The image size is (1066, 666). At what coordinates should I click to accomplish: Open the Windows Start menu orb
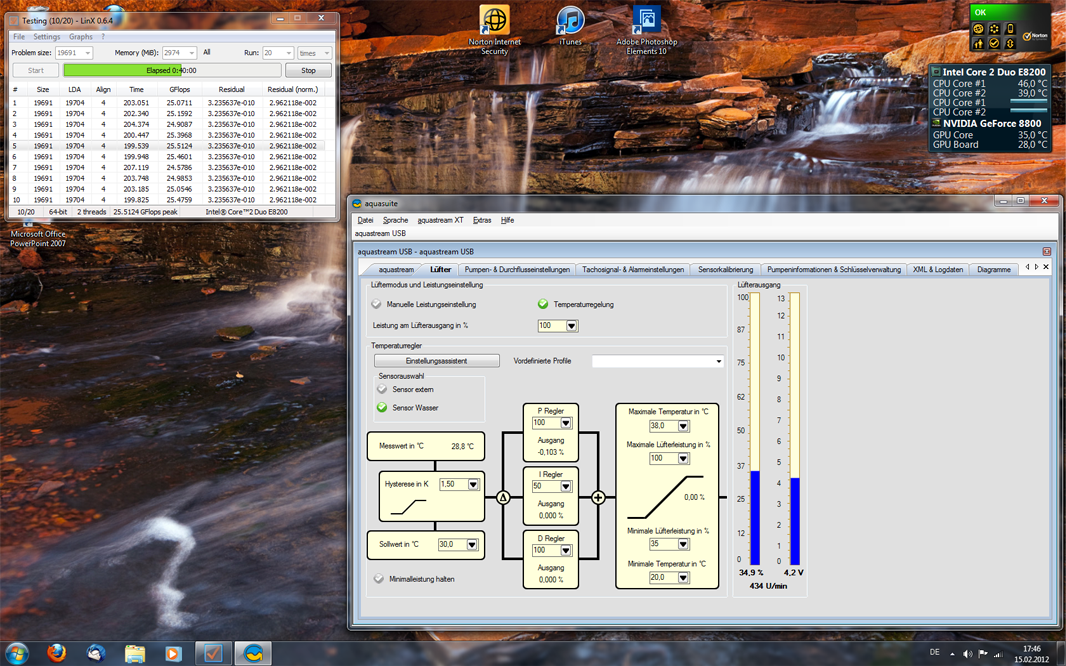(x=17, y=653)
